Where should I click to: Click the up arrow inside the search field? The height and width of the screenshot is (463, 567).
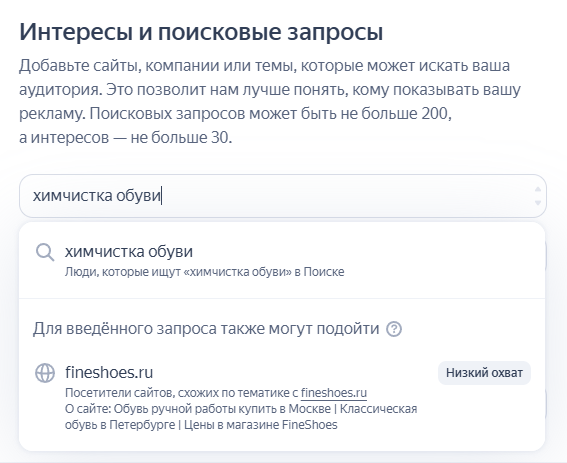point(538,189)
